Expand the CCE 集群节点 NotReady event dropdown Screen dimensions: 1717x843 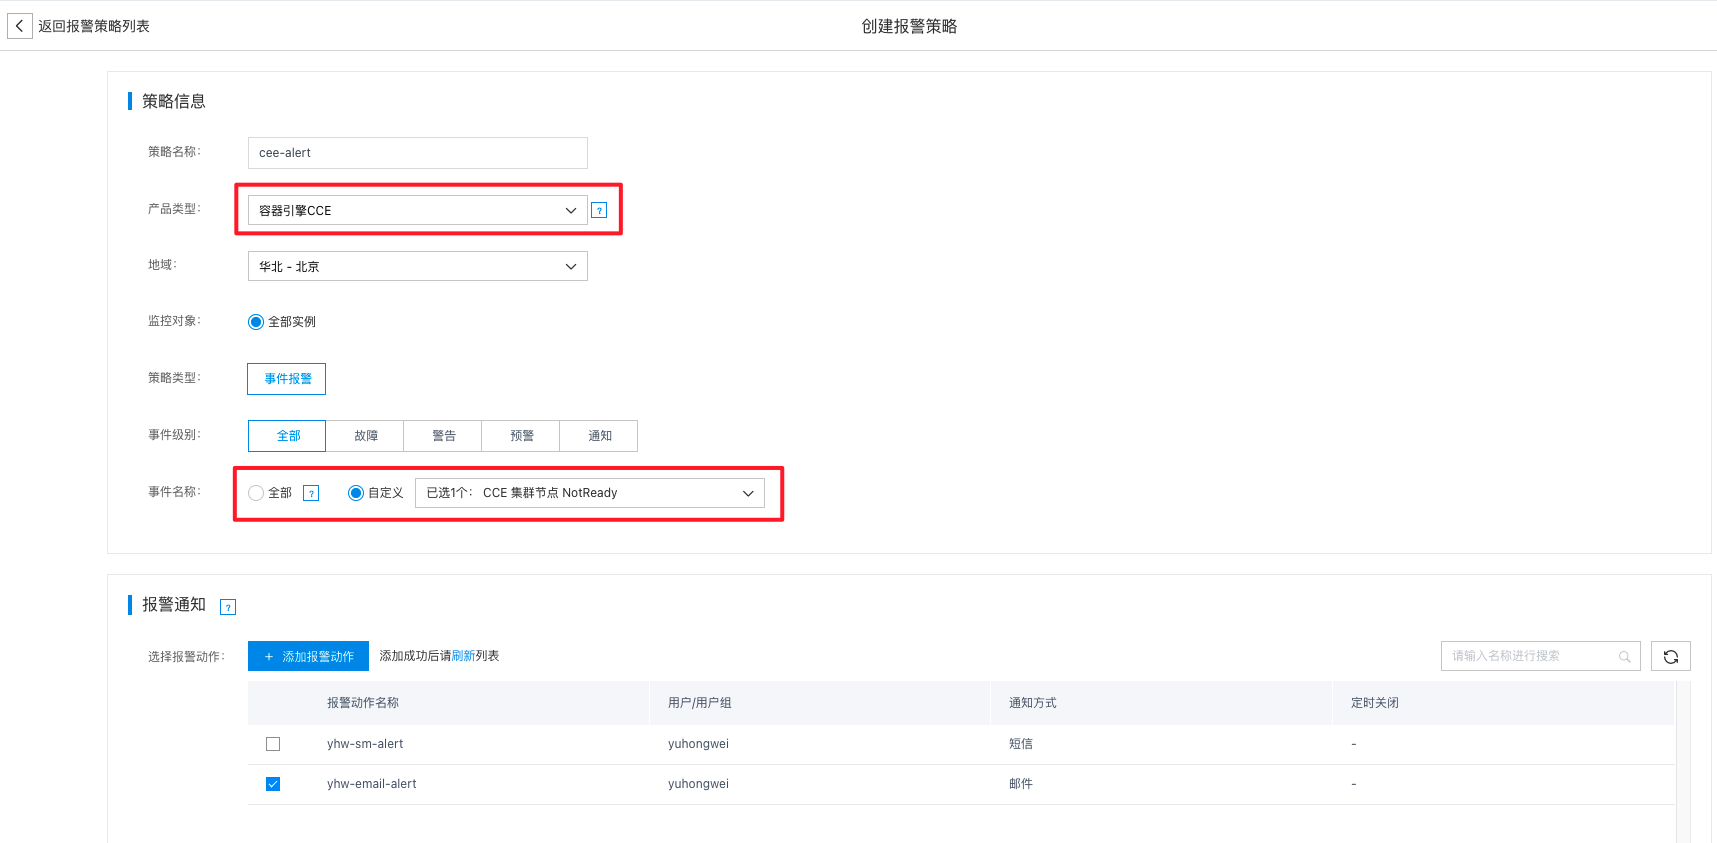point(590,493)
